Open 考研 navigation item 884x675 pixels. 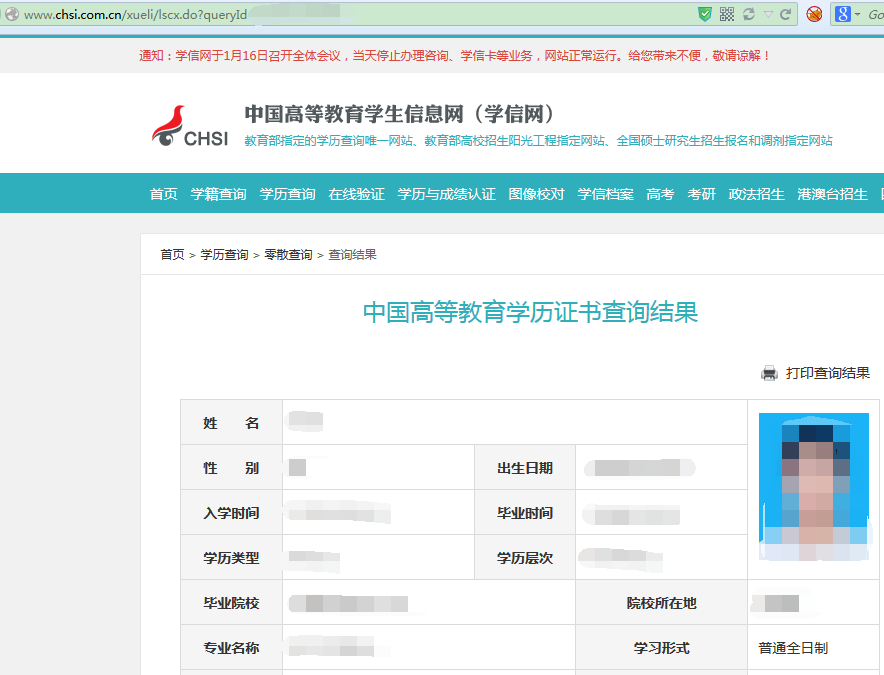coord(701,194)
